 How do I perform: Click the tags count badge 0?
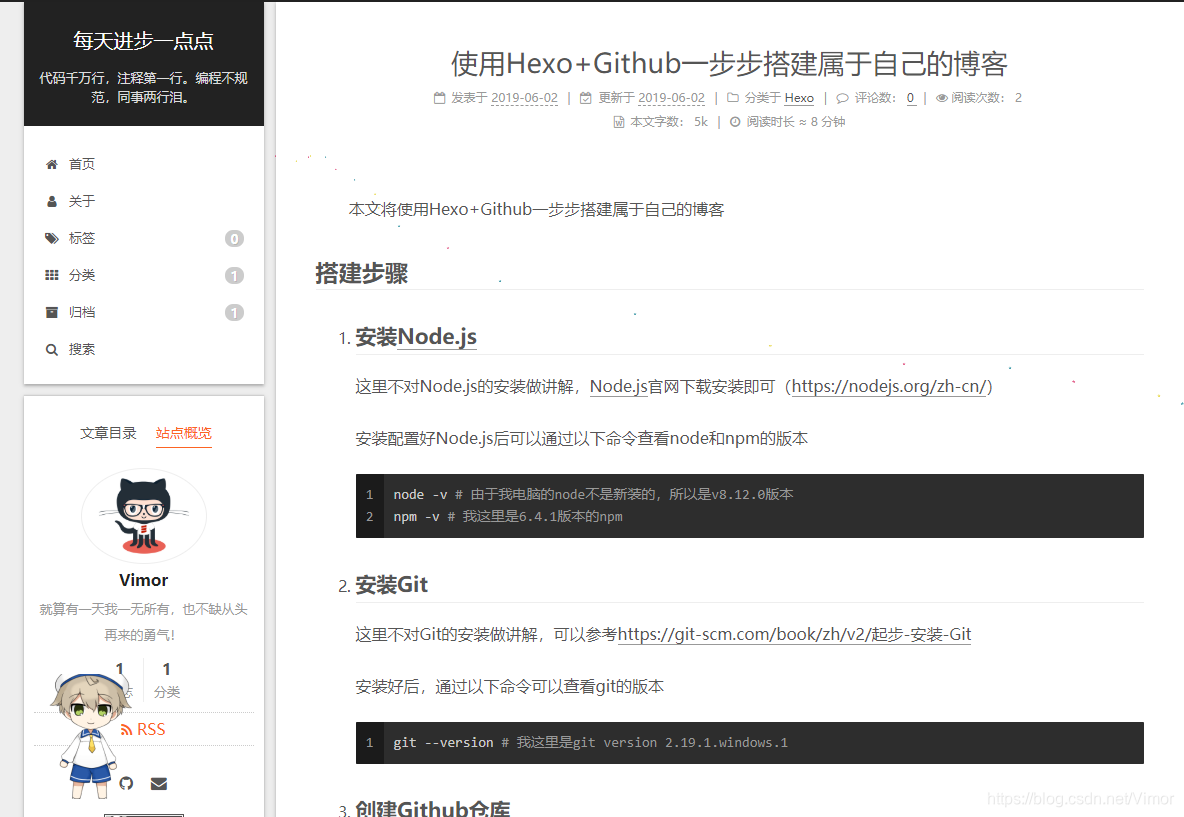(234, 239)
